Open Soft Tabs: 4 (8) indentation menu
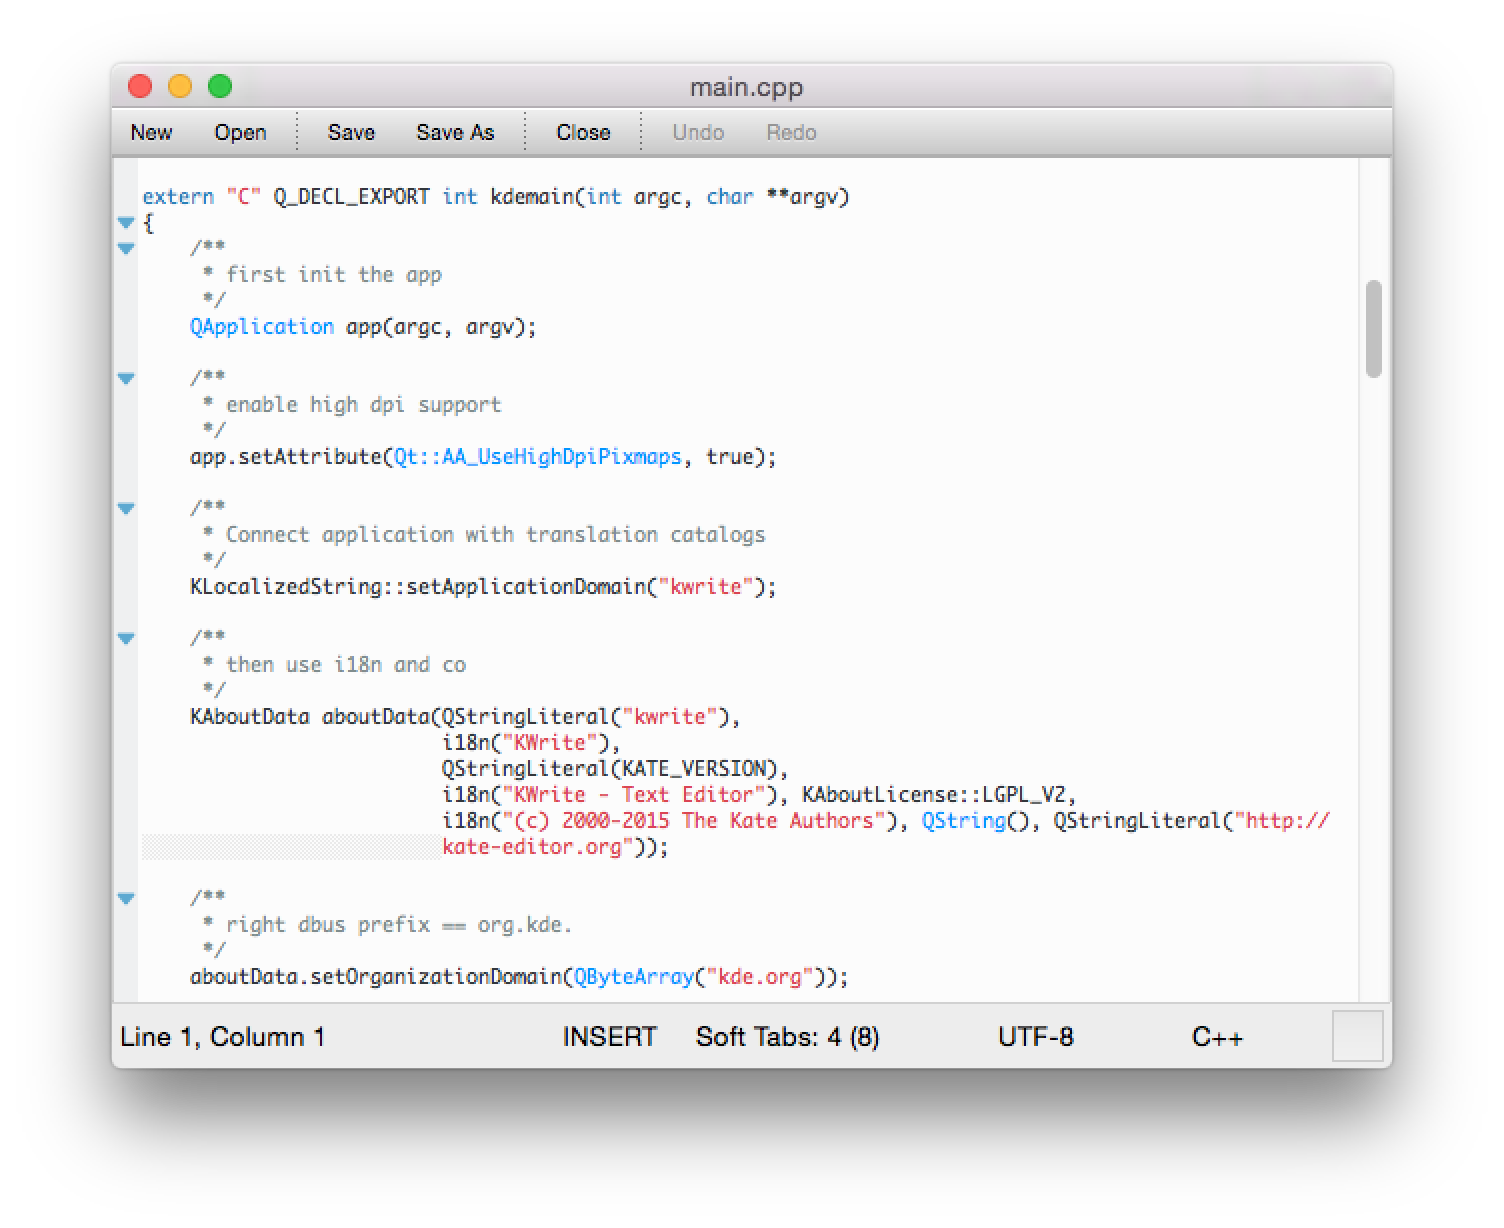 [787, 1037]
